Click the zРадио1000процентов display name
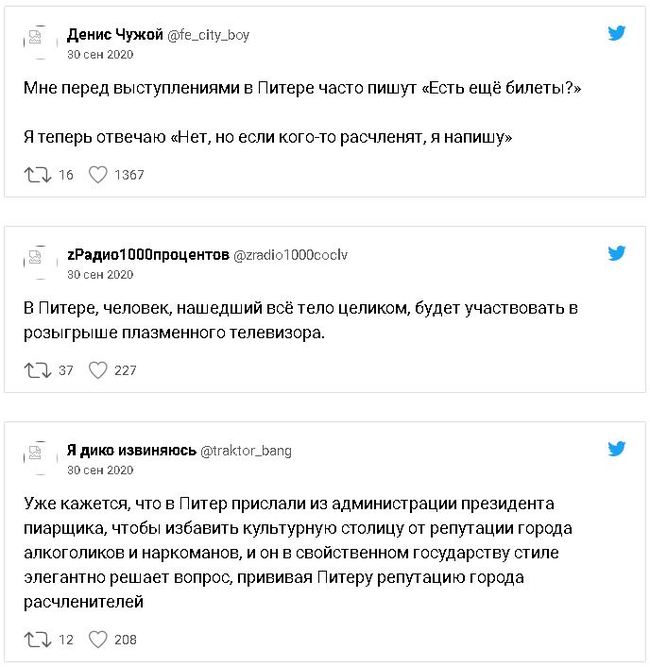 coord(147,255)
